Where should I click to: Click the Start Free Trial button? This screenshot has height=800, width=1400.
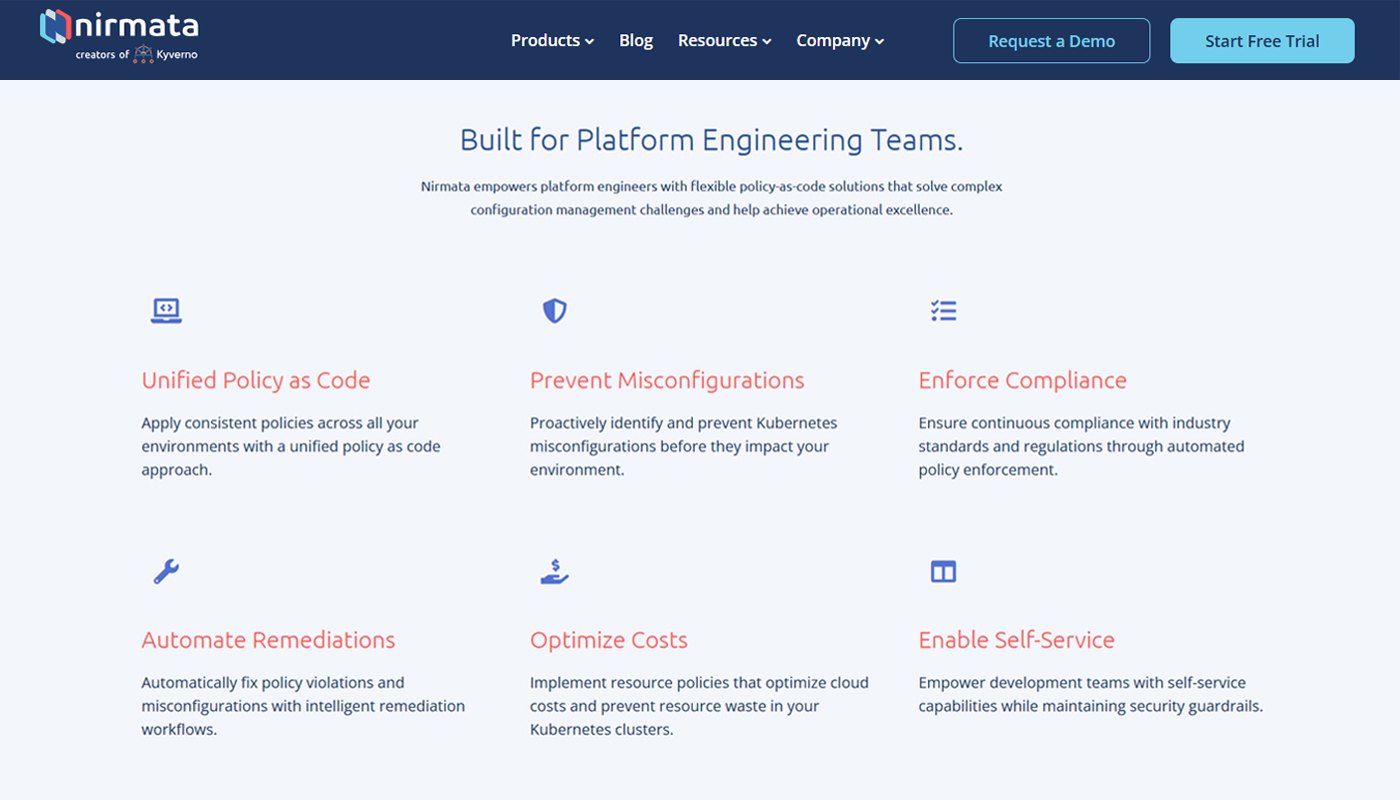(1262, 41)
